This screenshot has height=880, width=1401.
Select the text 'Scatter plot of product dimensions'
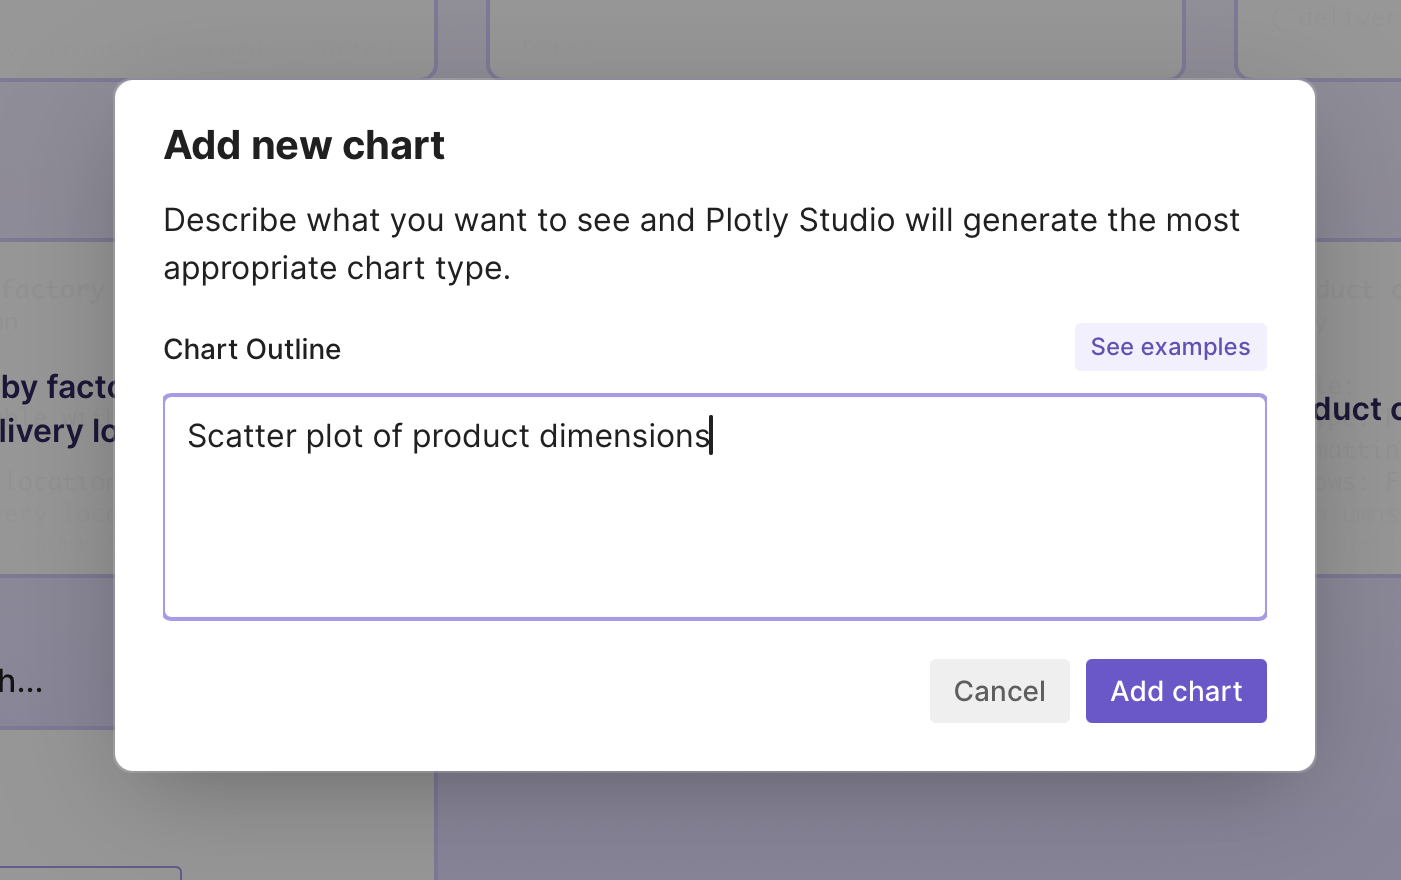(x=447, y=436)
